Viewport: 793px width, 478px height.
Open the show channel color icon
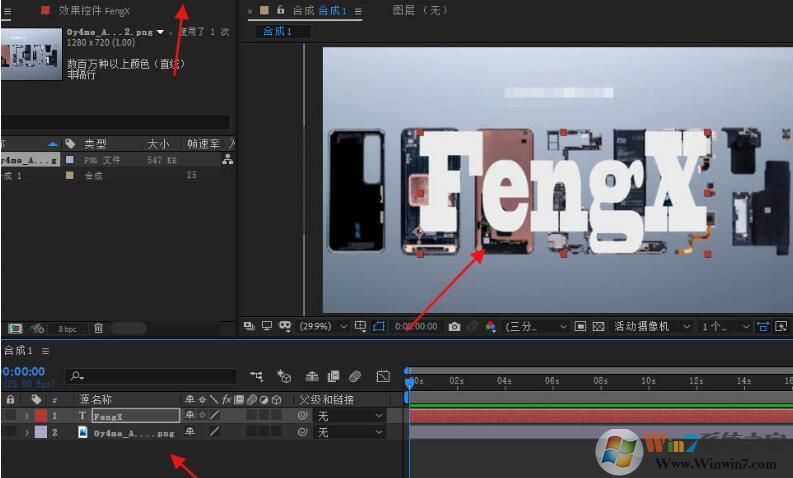coord(489,326)
